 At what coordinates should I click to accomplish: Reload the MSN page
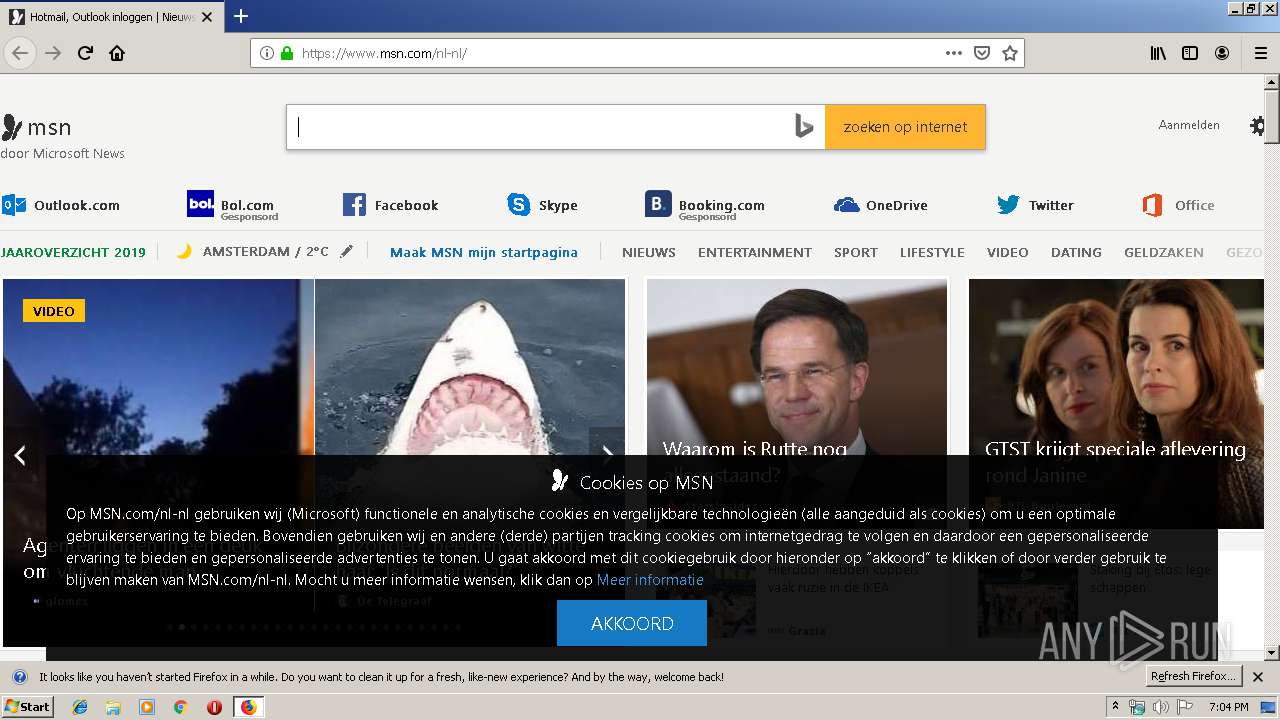85,53
